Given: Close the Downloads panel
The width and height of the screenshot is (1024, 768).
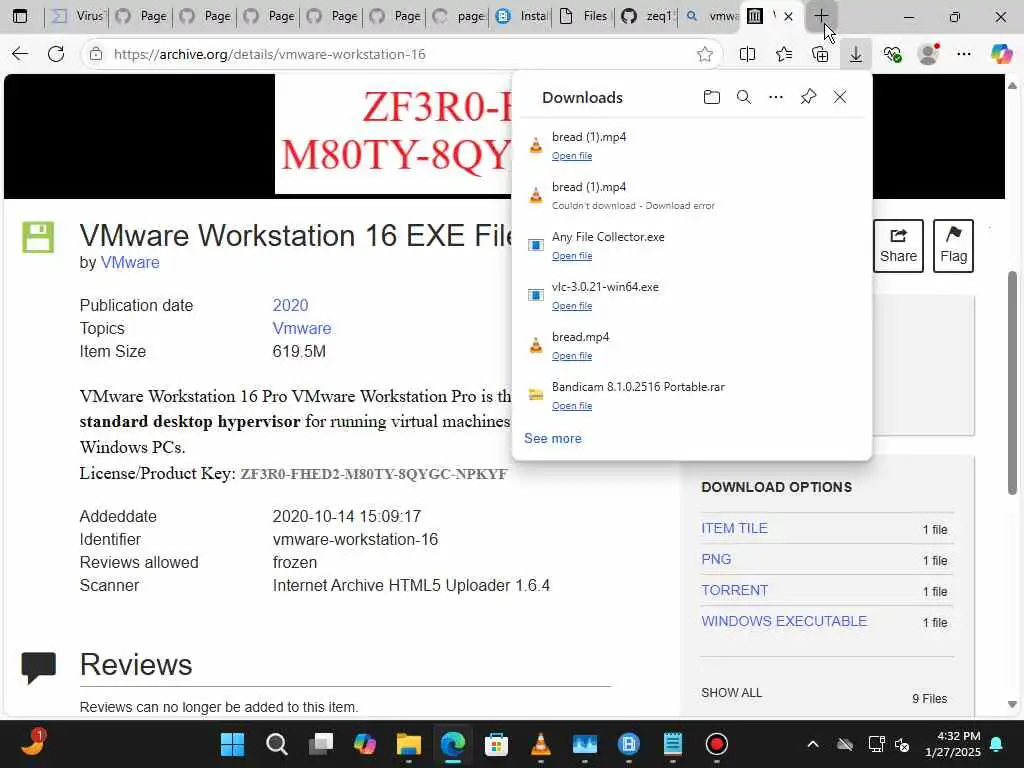Looking at the screenshot, I should (840, 97).
